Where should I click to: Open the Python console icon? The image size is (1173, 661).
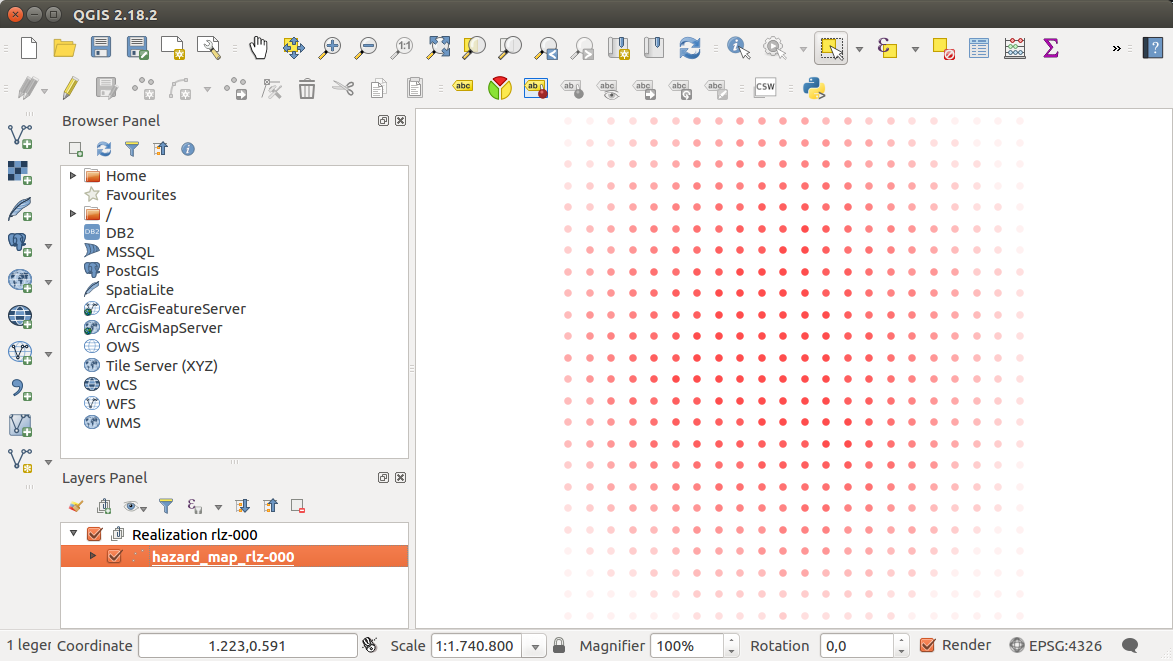coord(814,88)
